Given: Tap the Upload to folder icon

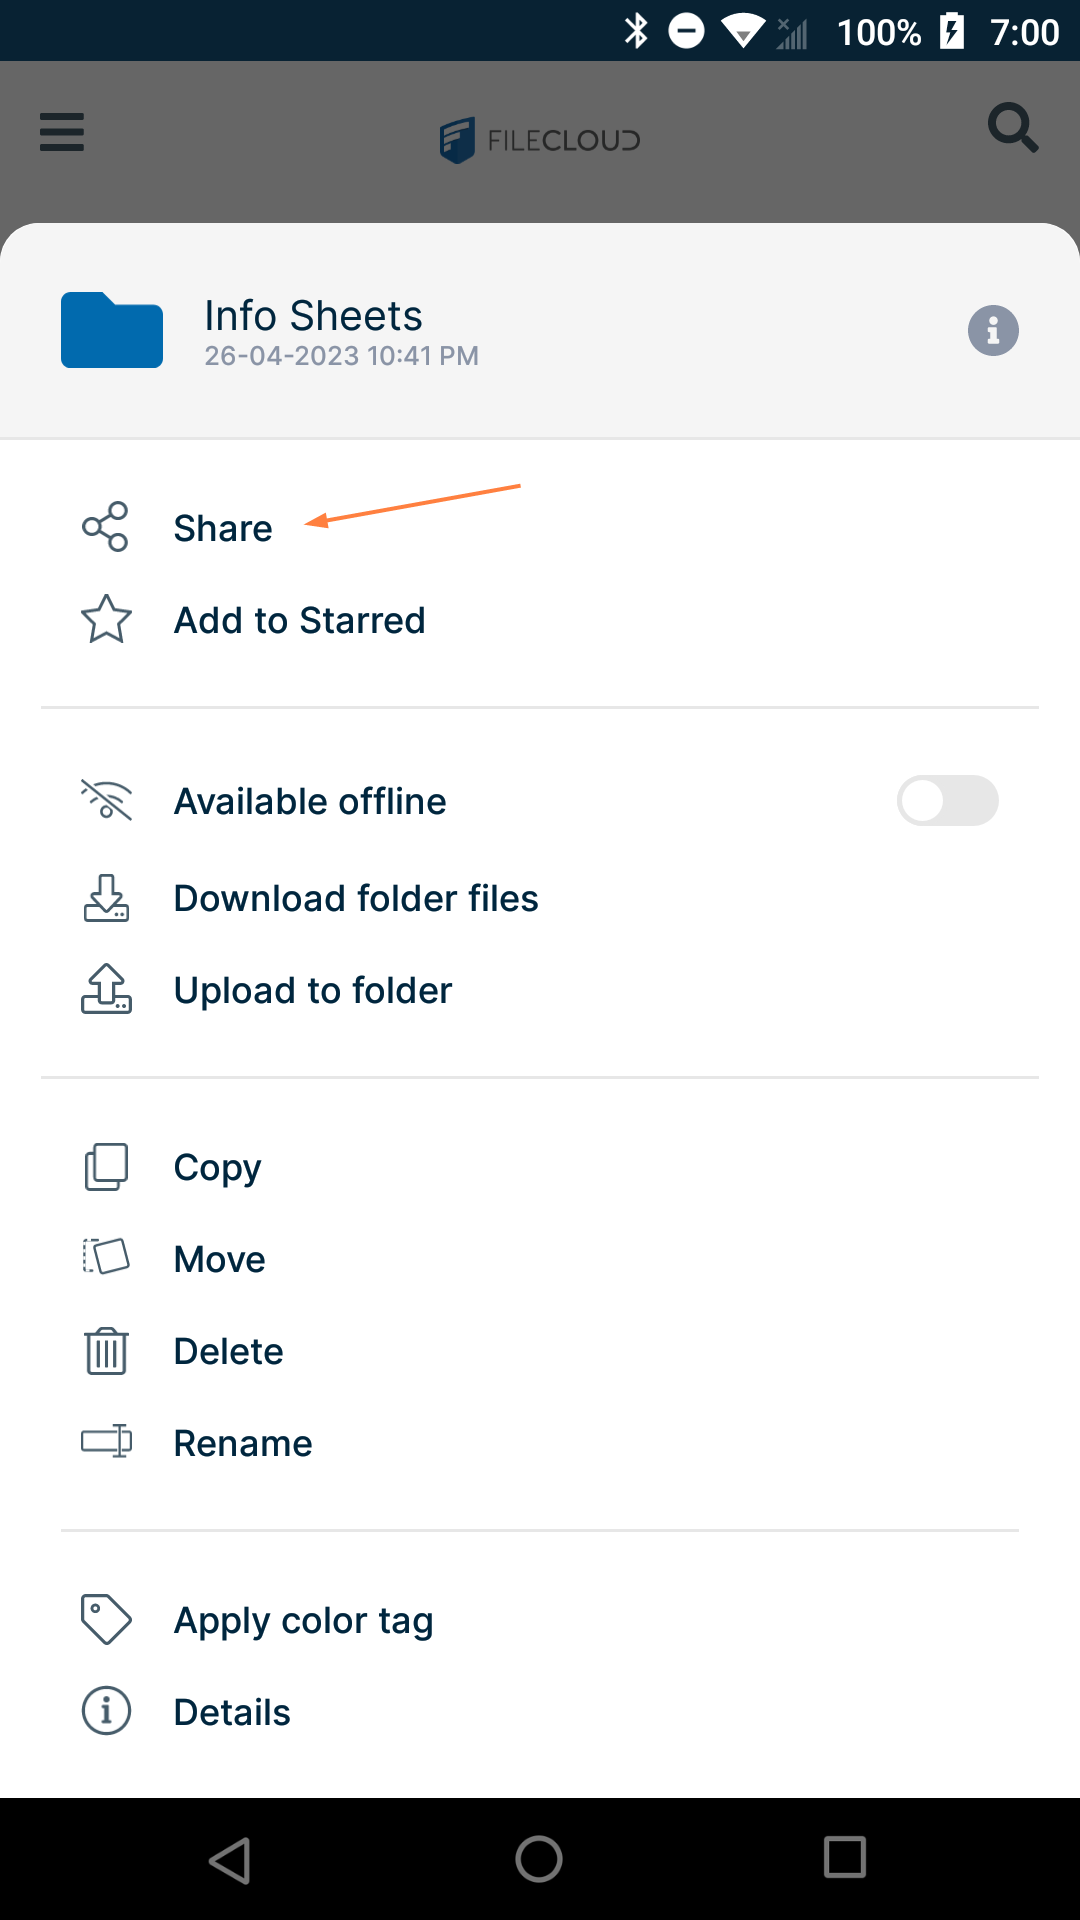Looking at the screenshot, I should [106, 990].
